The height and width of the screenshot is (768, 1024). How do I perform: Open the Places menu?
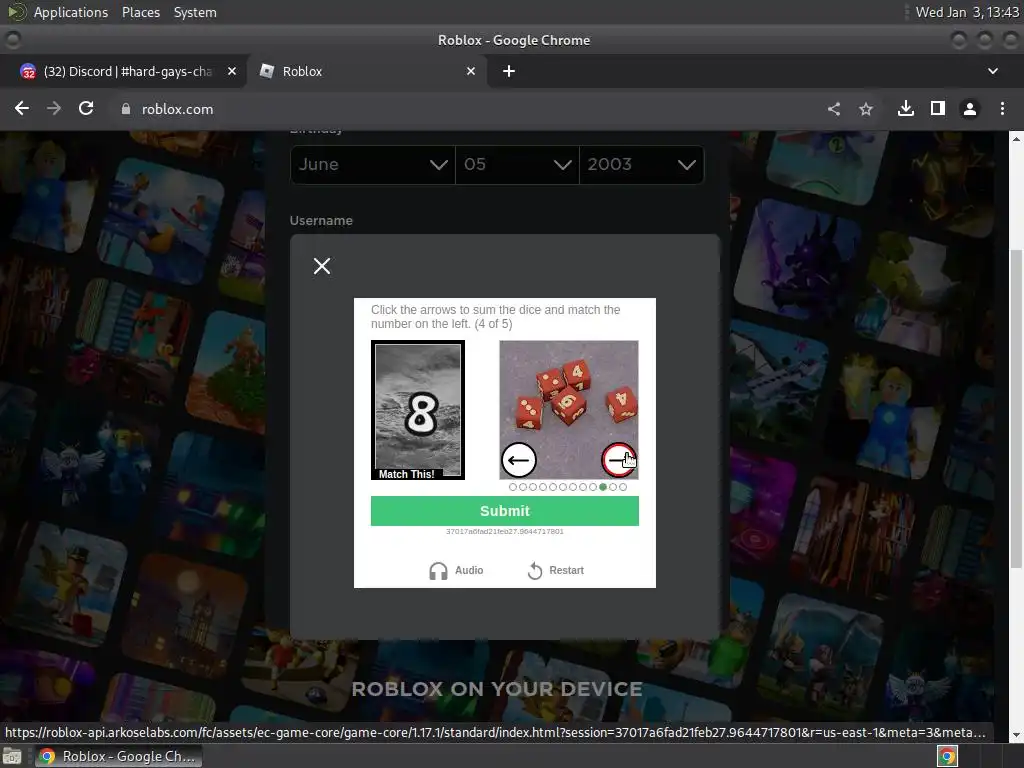click(x=140, y=12)
